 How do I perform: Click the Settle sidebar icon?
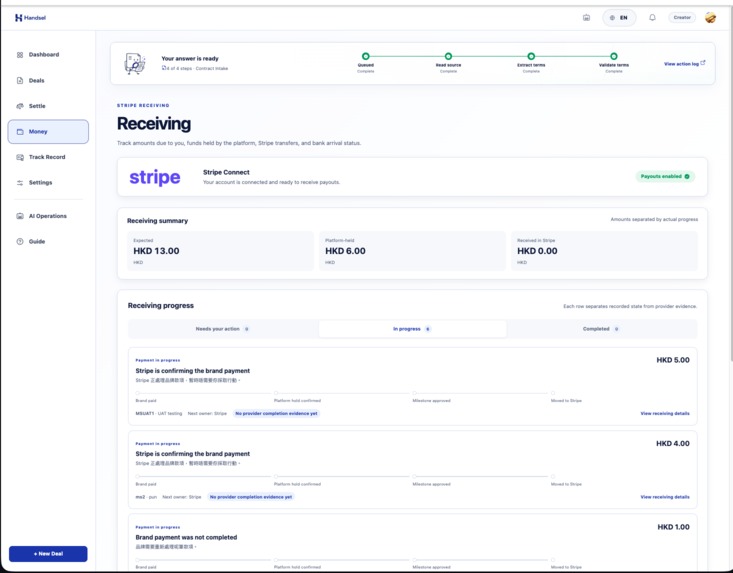click(20, 106)
